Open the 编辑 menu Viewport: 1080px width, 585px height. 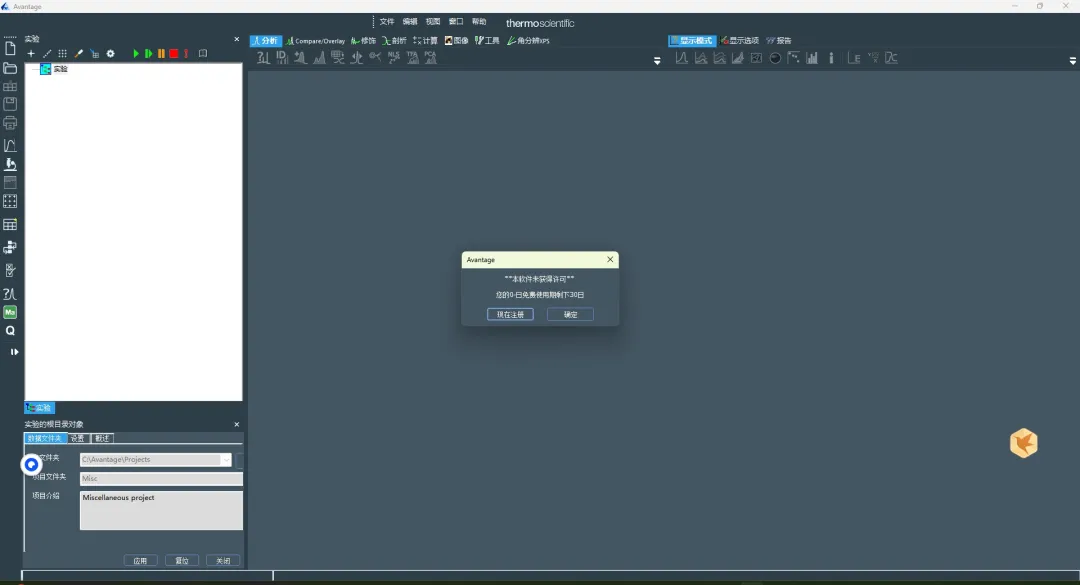[x=410, y=22]
